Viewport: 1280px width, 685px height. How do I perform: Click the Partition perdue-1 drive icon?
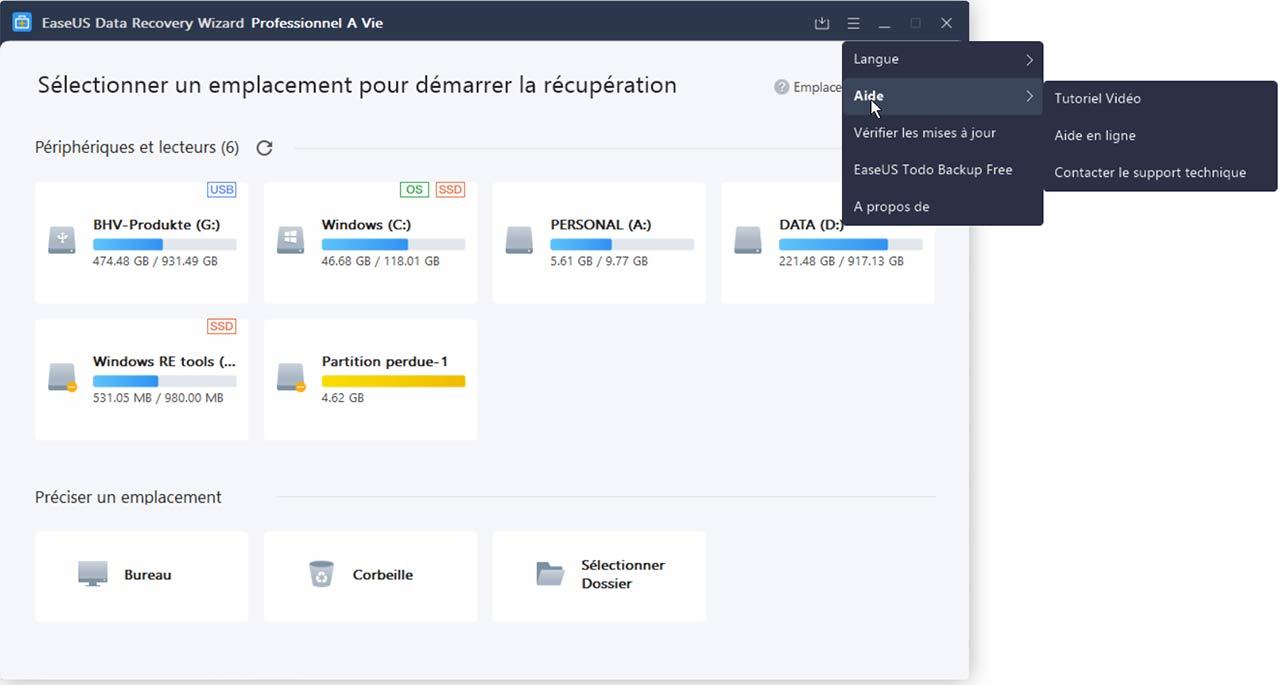(x=291, y=377)
